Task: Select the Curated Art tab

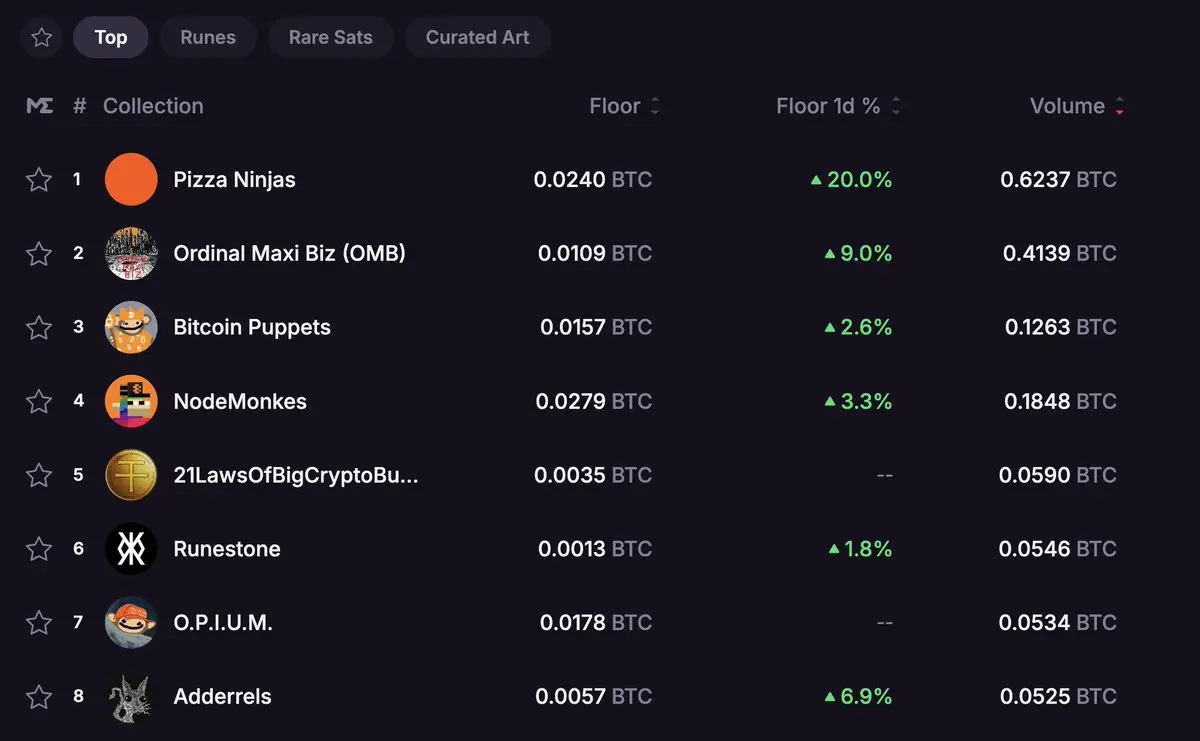Action: (x=477, y=38)
